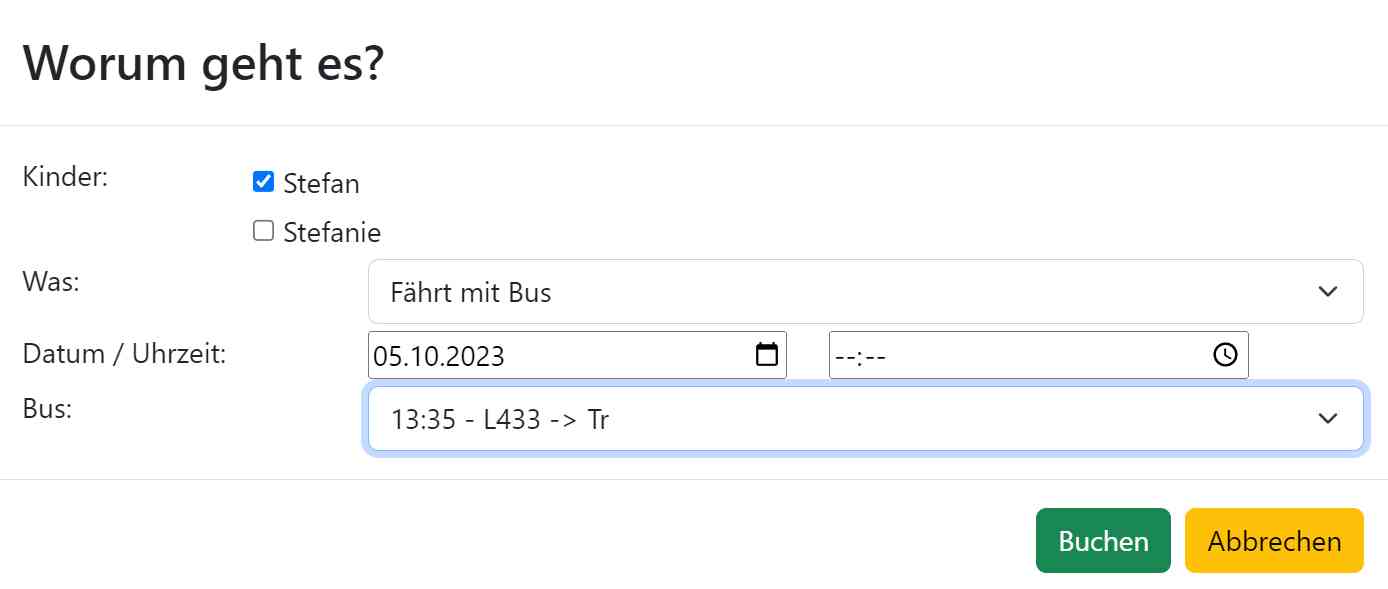1388x589 pixels.
Task: Toggle the checkbox next to Stefan off
Action: coord(263,181)
